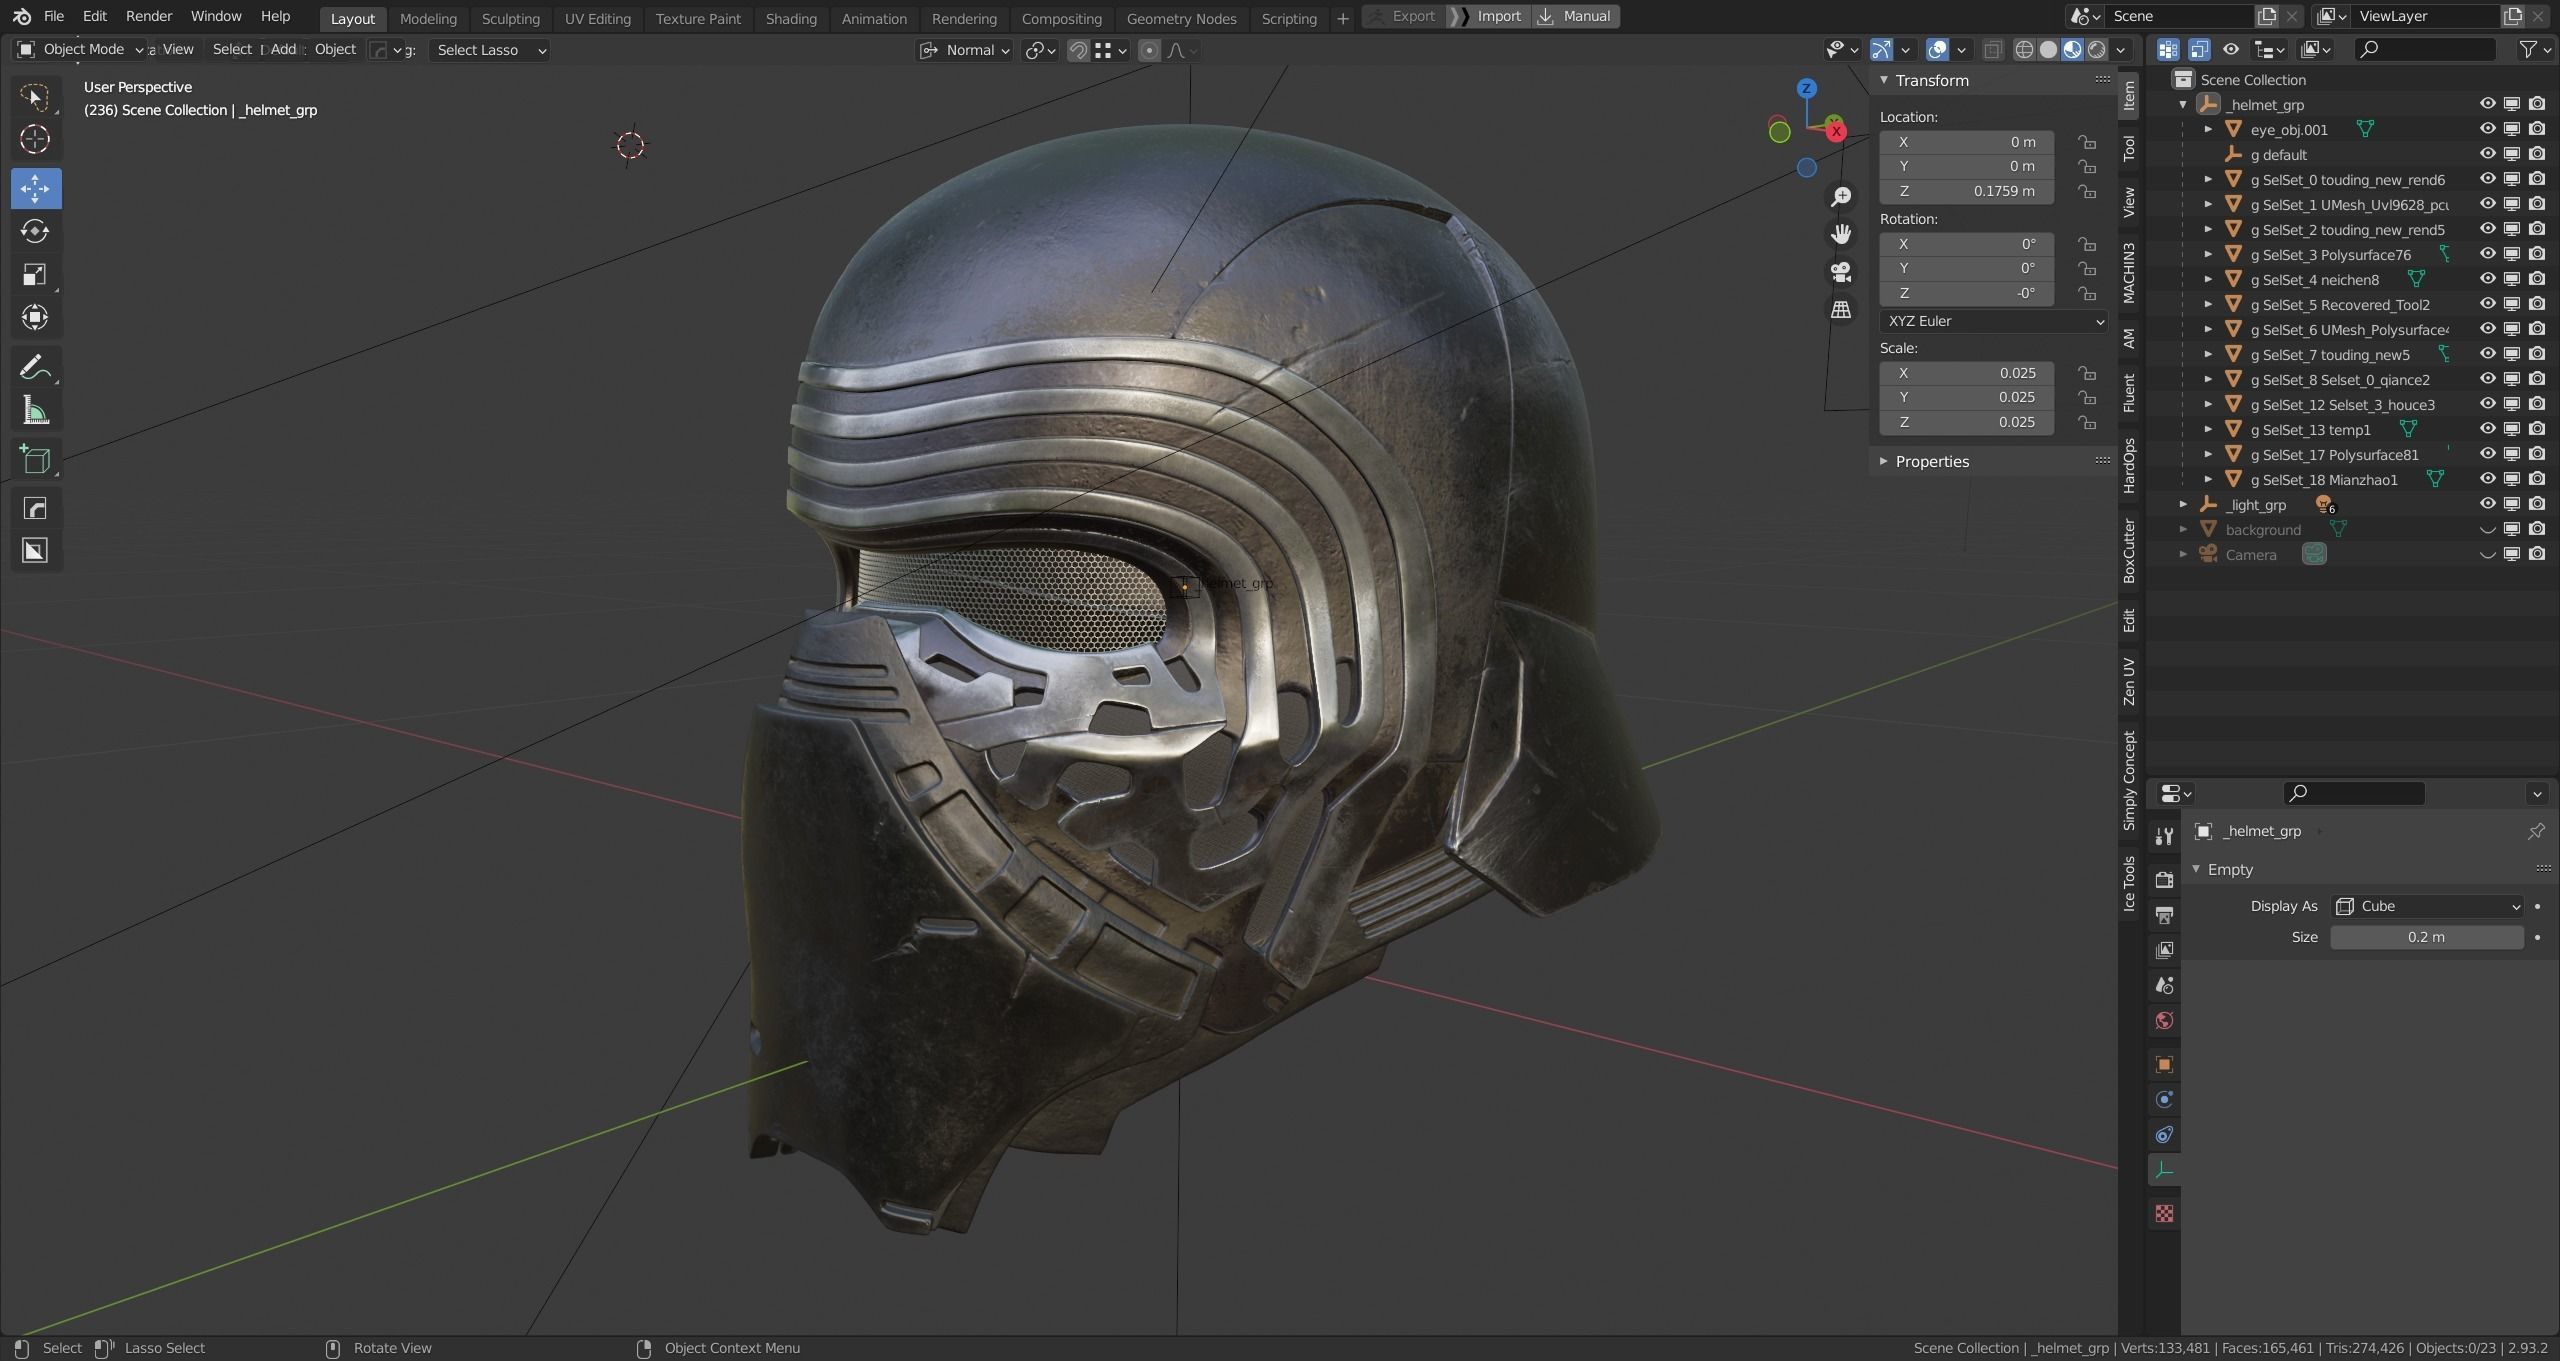Screen dimensions: 2560x1361
Task: Select the Annotate tool
Action: pos(35,368)
